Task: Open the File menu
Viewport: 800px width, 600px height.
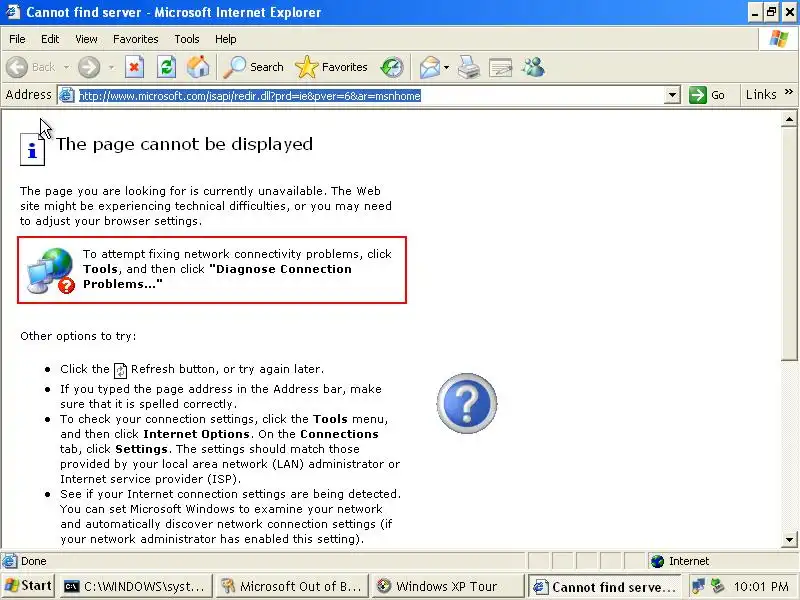Action: pos(17,39)
